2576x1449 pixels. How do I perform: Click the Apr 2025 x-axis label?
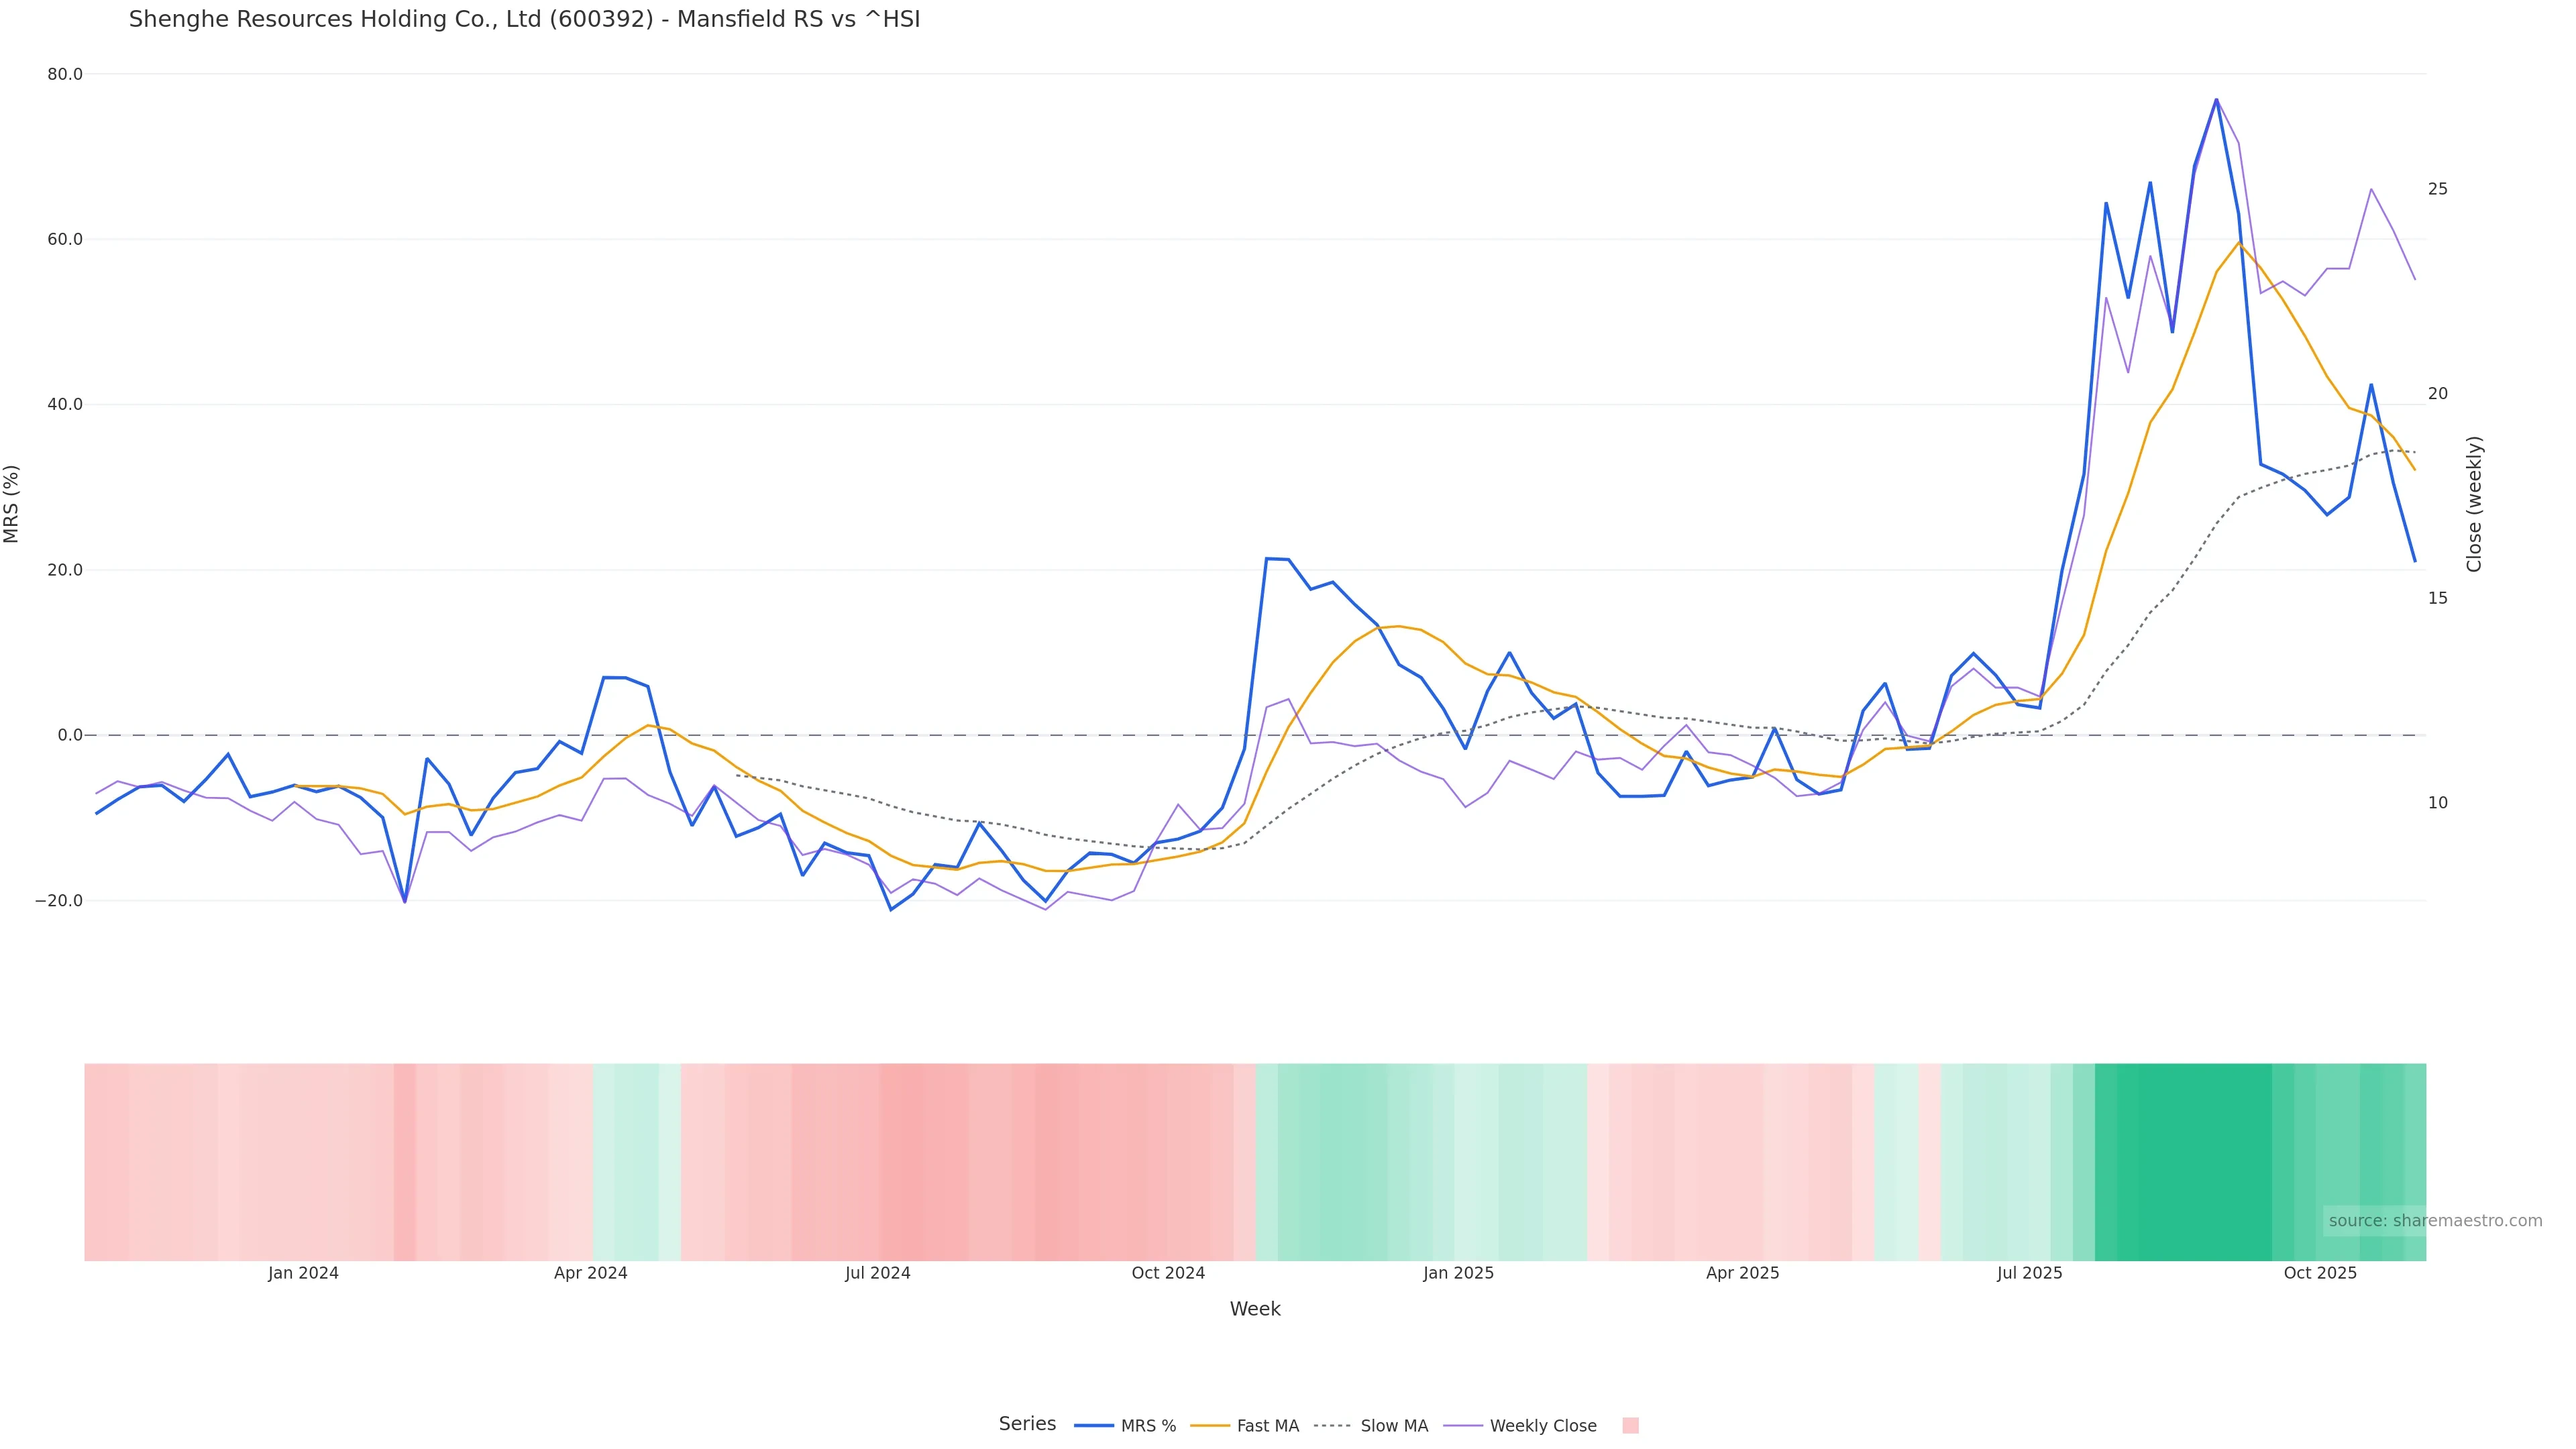pos(1742,1274)
